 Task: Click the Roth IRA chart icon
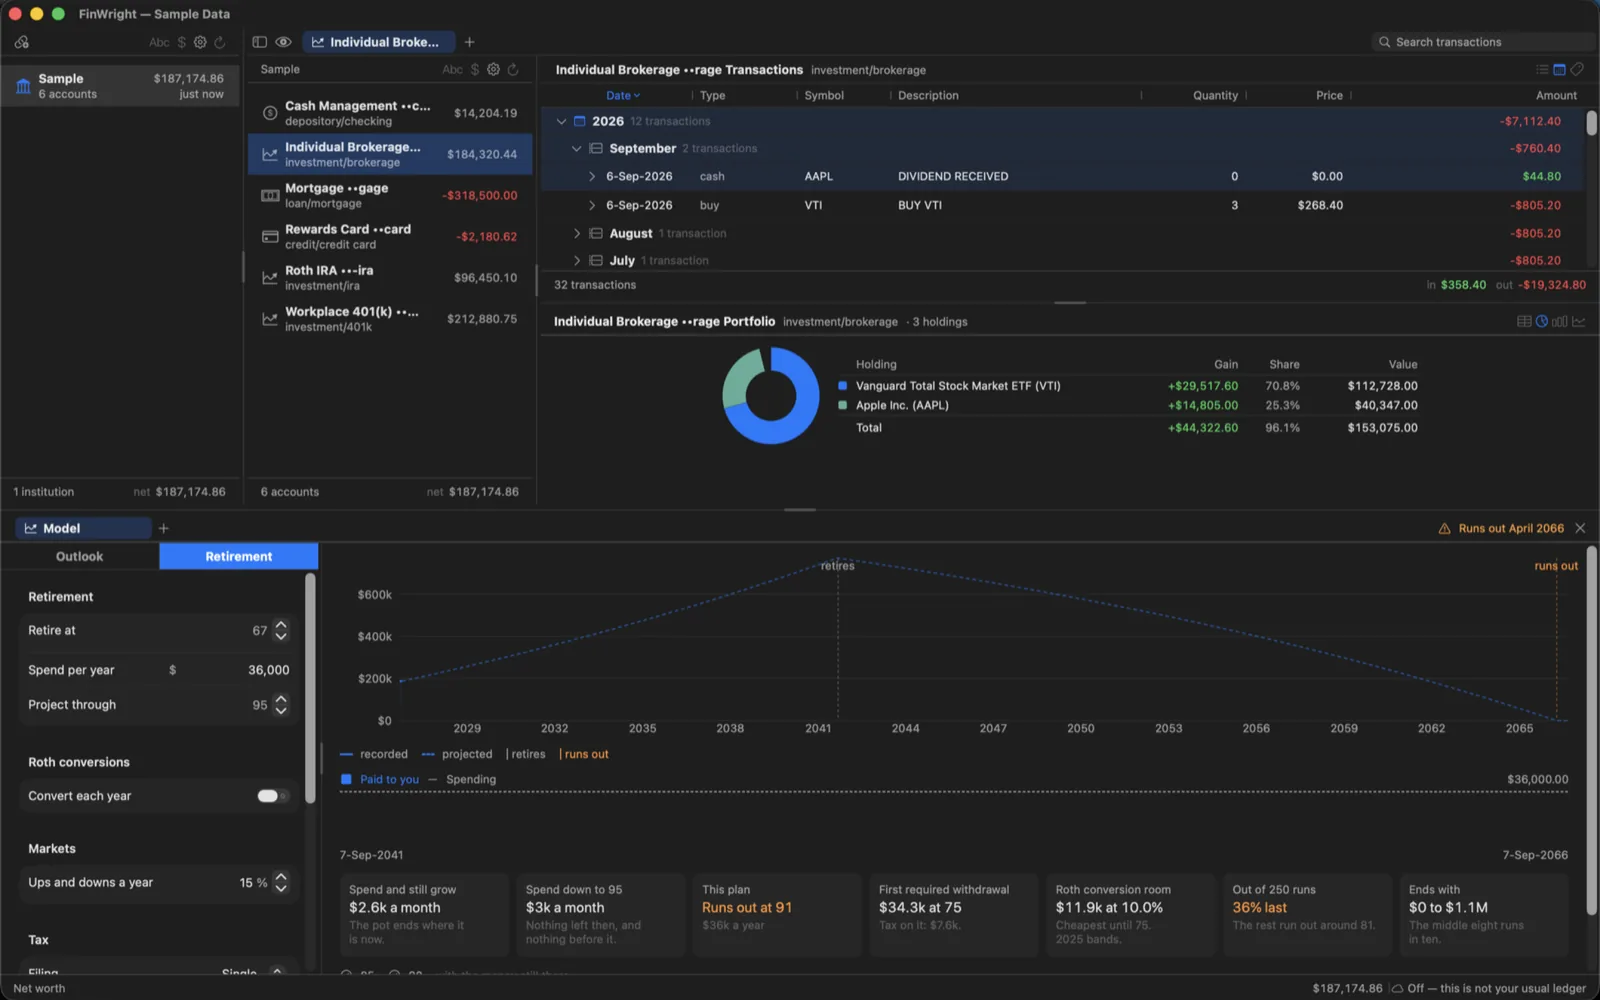click(270, 278)
